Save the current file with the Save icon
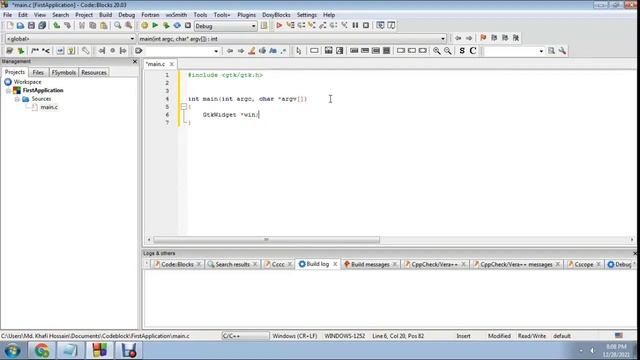This screenshot has width=640, height=360. 31,26
